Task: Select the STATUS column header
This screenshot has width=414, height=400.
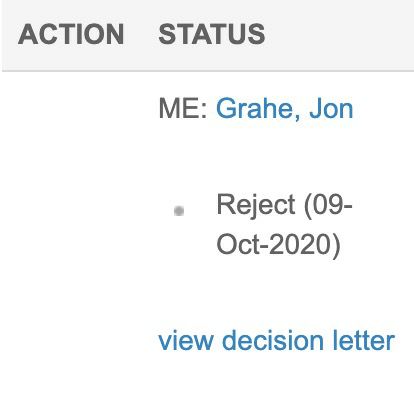Action: (x=212, y=34)
